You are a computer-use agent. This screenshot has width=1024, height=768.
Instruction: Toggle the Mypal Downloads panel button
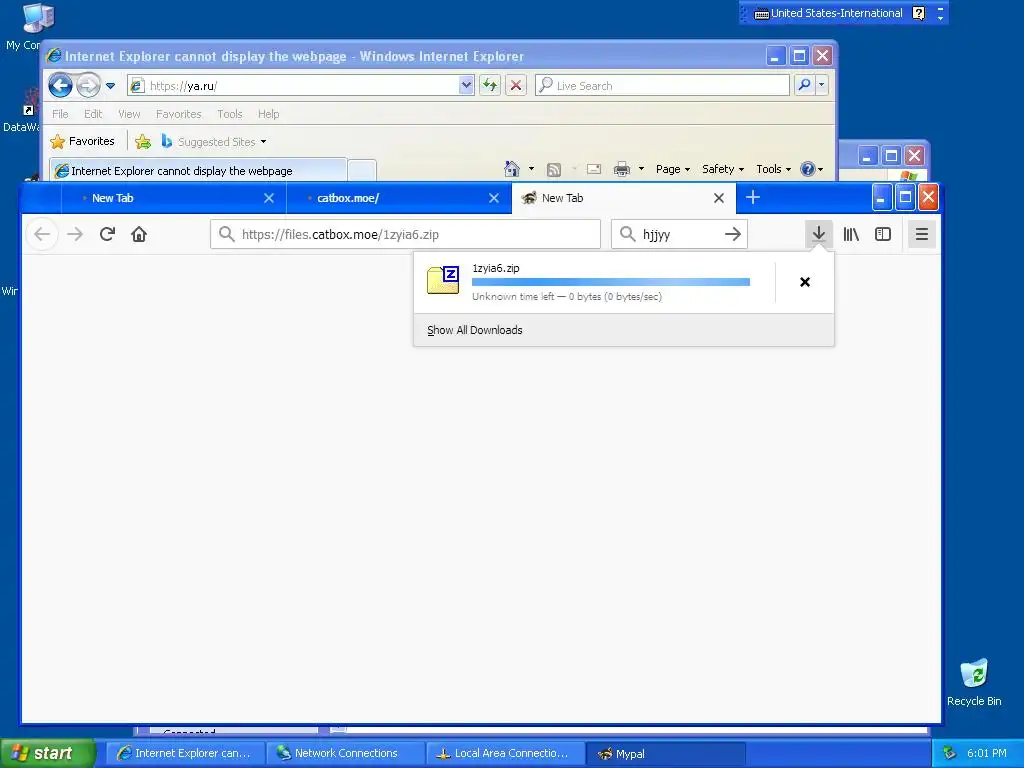818,234
